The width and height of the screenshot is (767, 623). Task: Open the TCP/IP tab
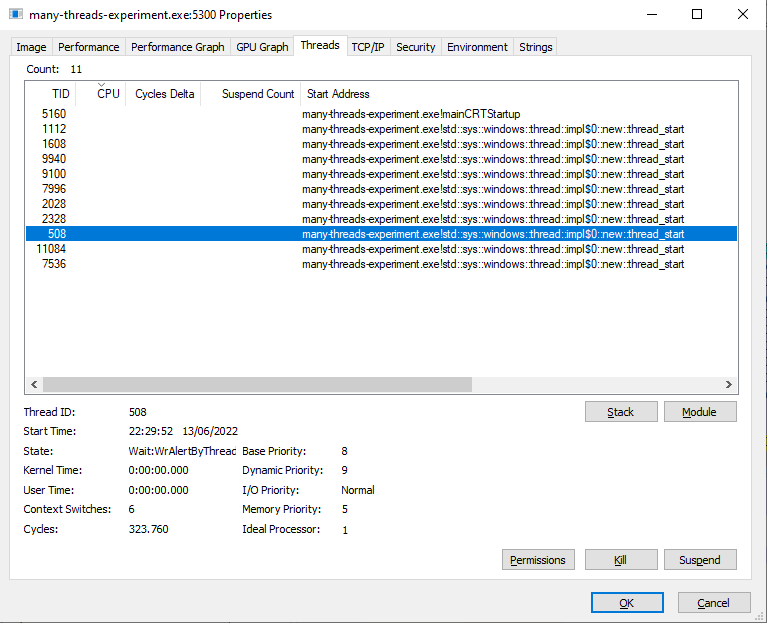tap(367, 47)
